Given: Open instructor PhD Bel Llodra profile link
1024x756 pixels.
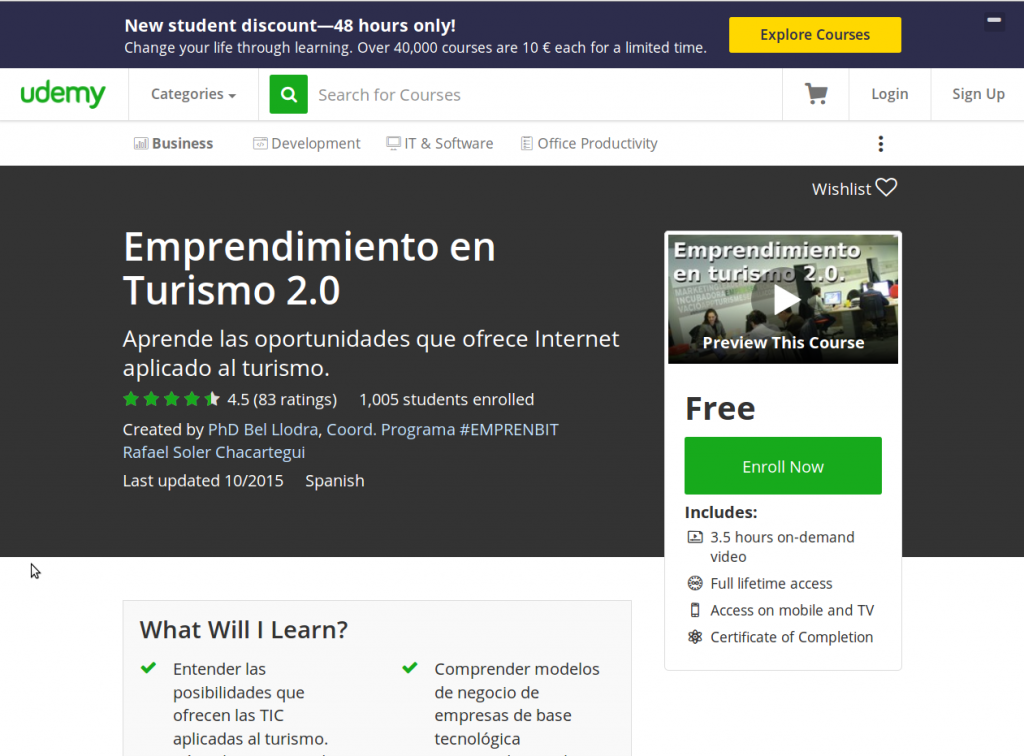Looking at the screenshot, I should (x=383, y=430).
